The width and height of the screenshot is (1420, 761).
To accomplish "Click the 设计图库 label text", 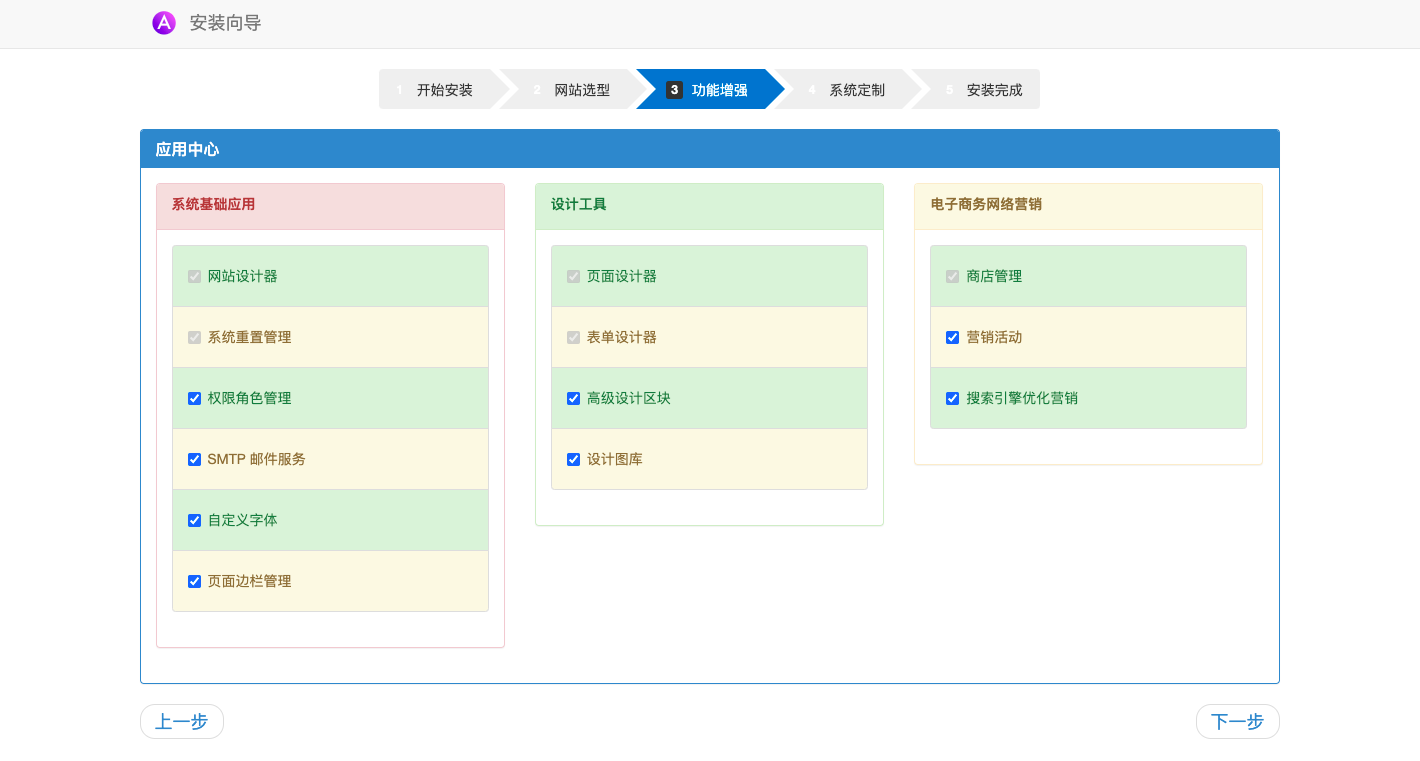I will 615,459.
